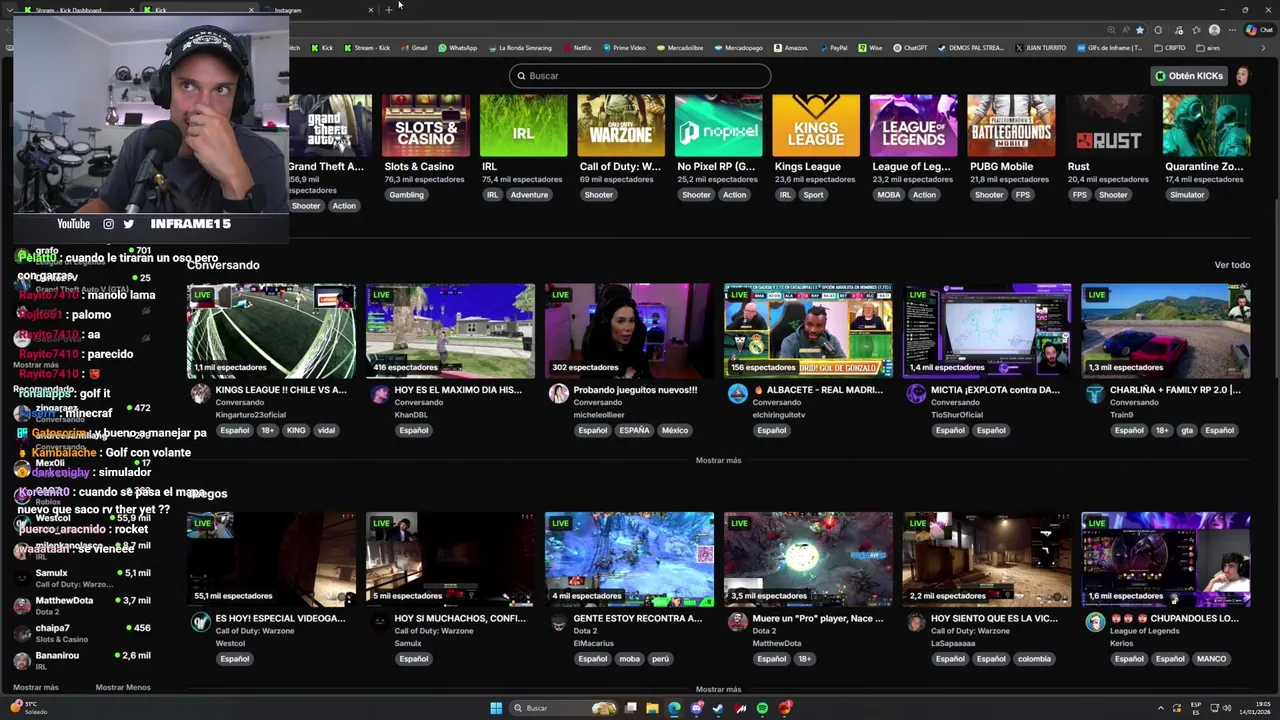Viewport: 1280px width, 720px height.
Task: Open the Amazon bookmark
Action: 791,48
